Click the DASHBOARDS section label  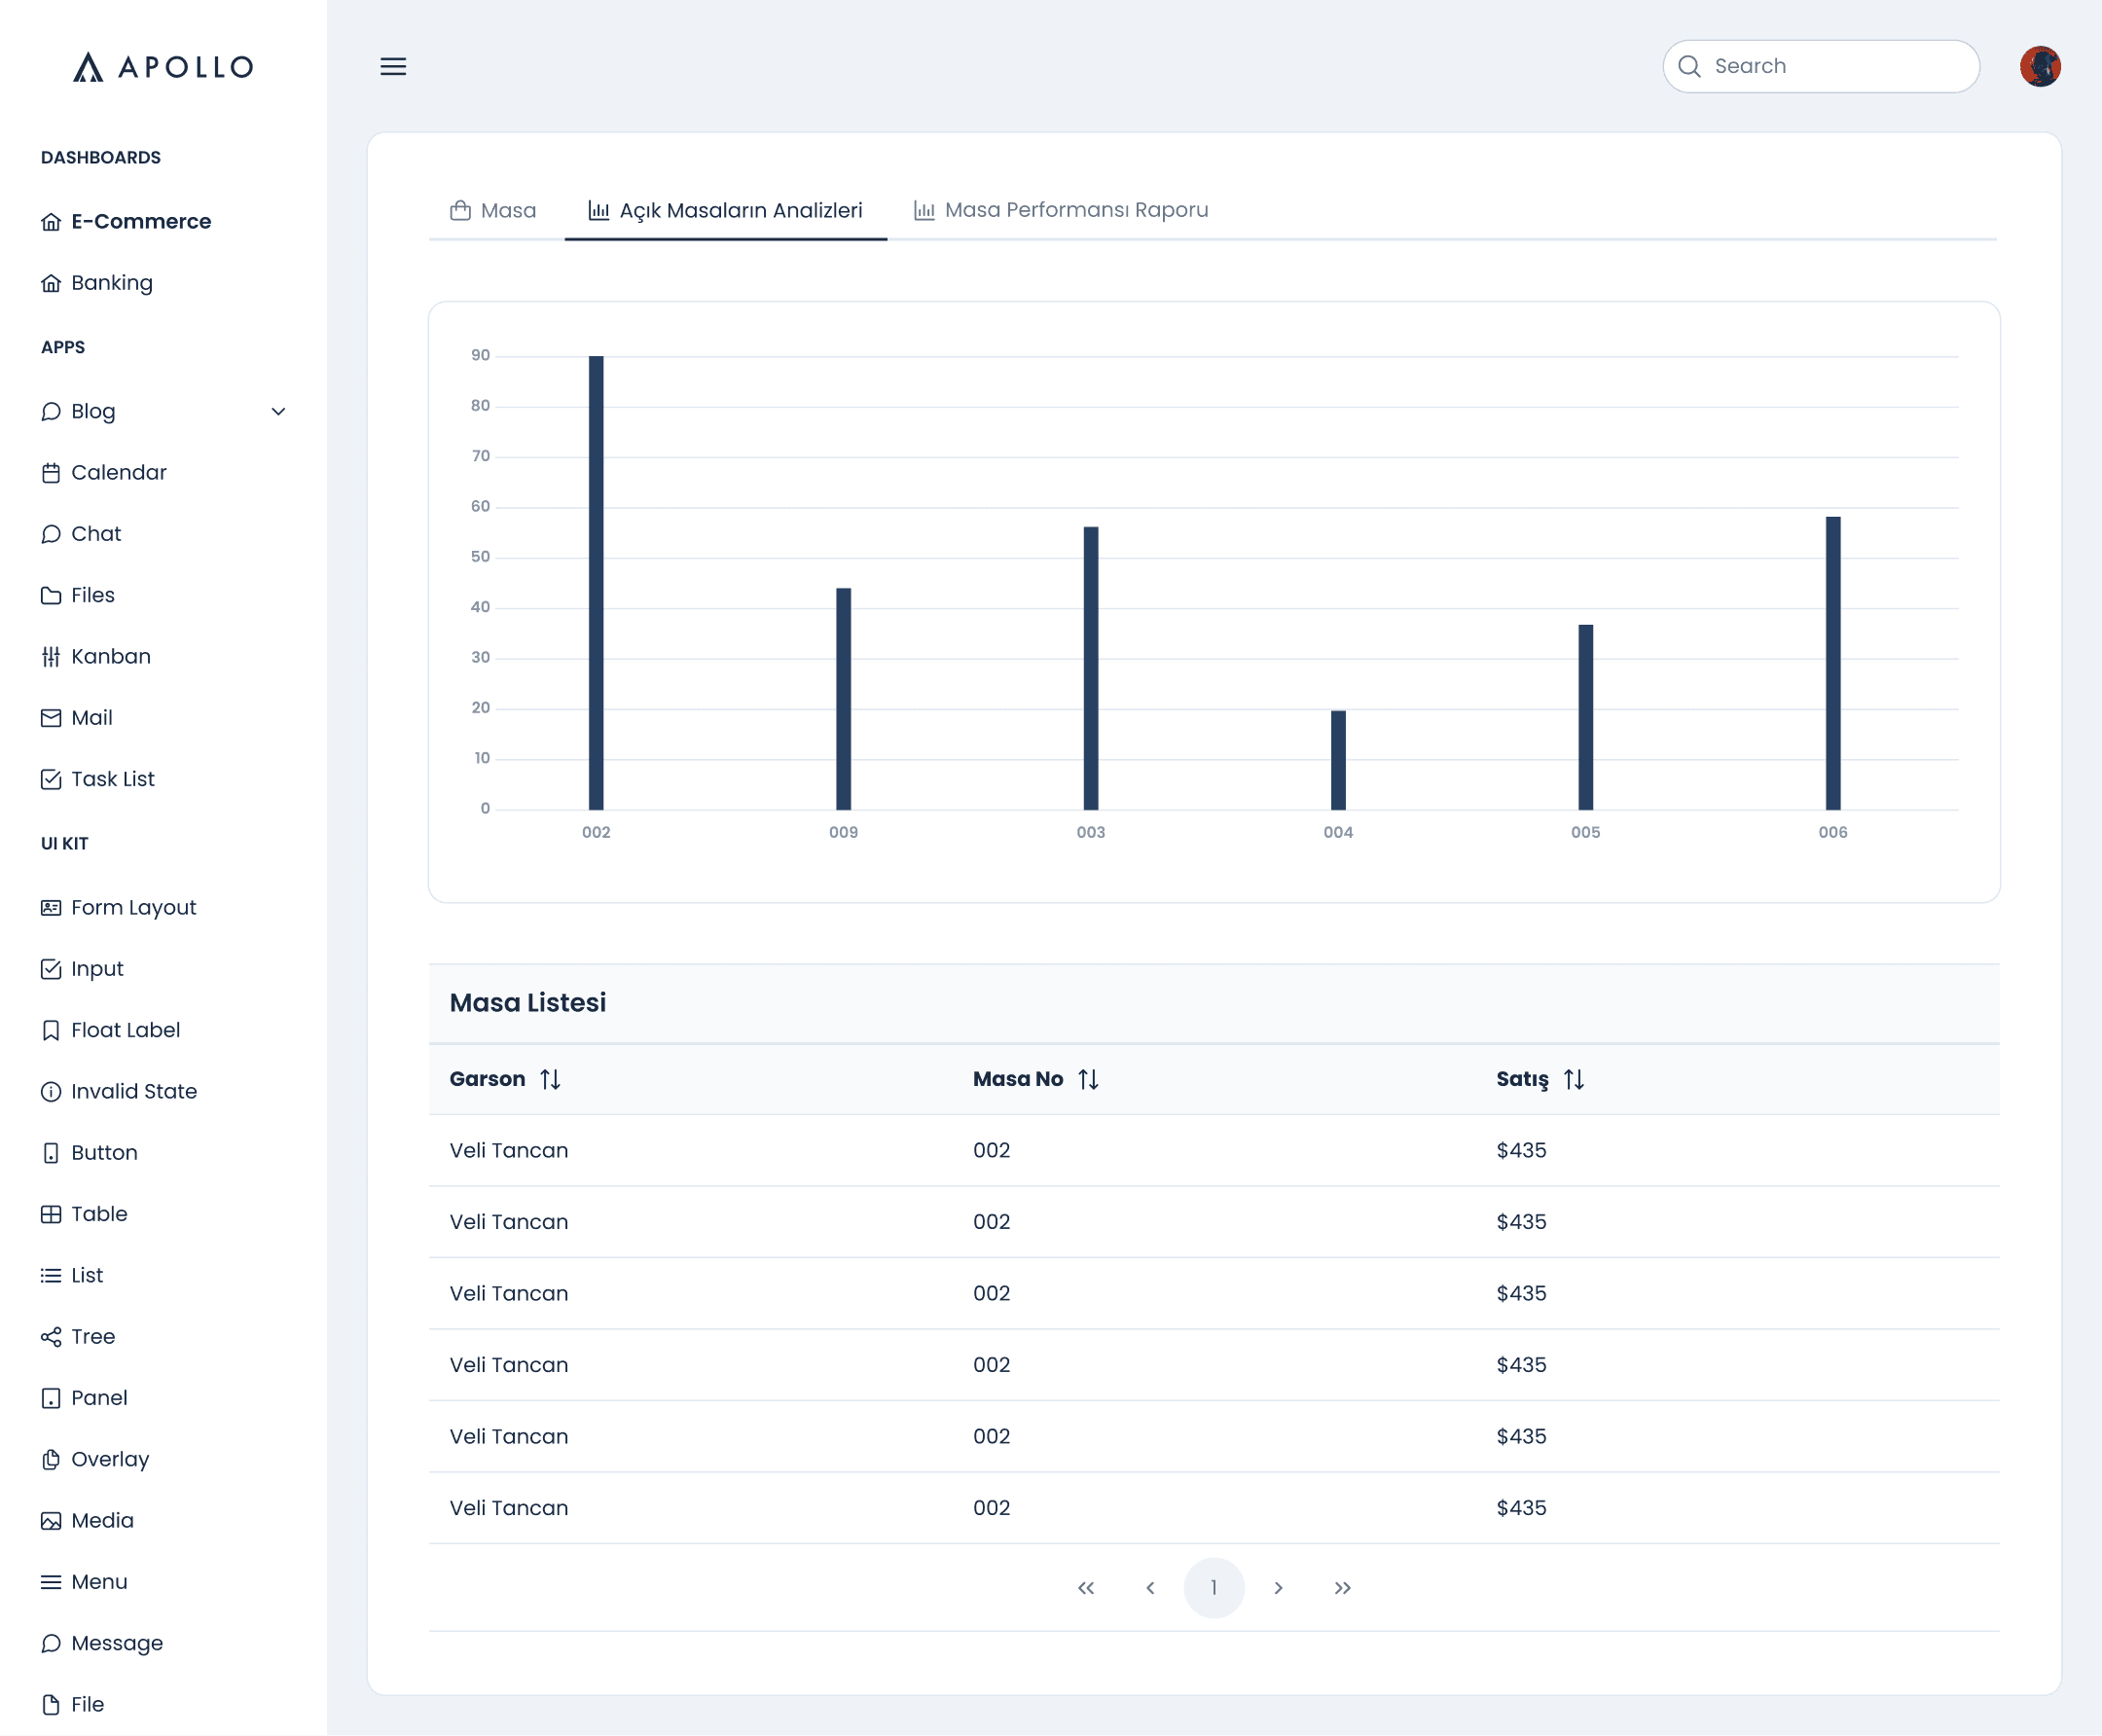pos(101,158)
